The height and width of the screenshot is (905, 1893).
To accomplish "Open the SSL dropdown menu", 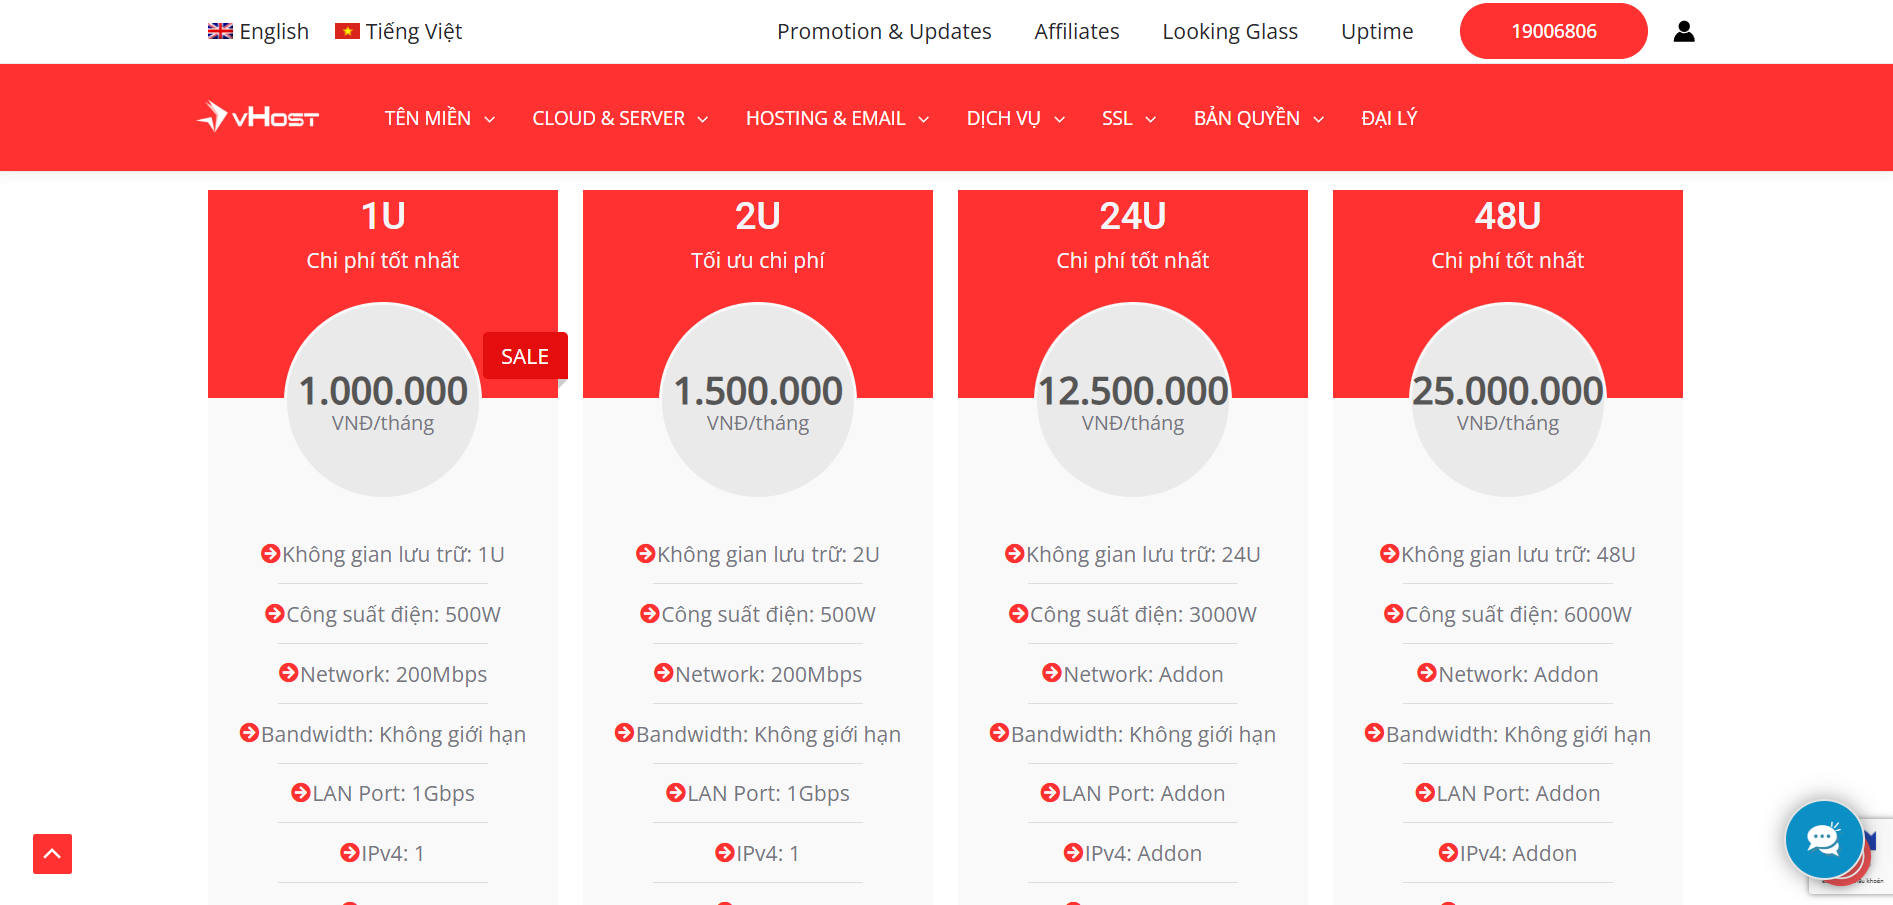I will pos(1128,118).
